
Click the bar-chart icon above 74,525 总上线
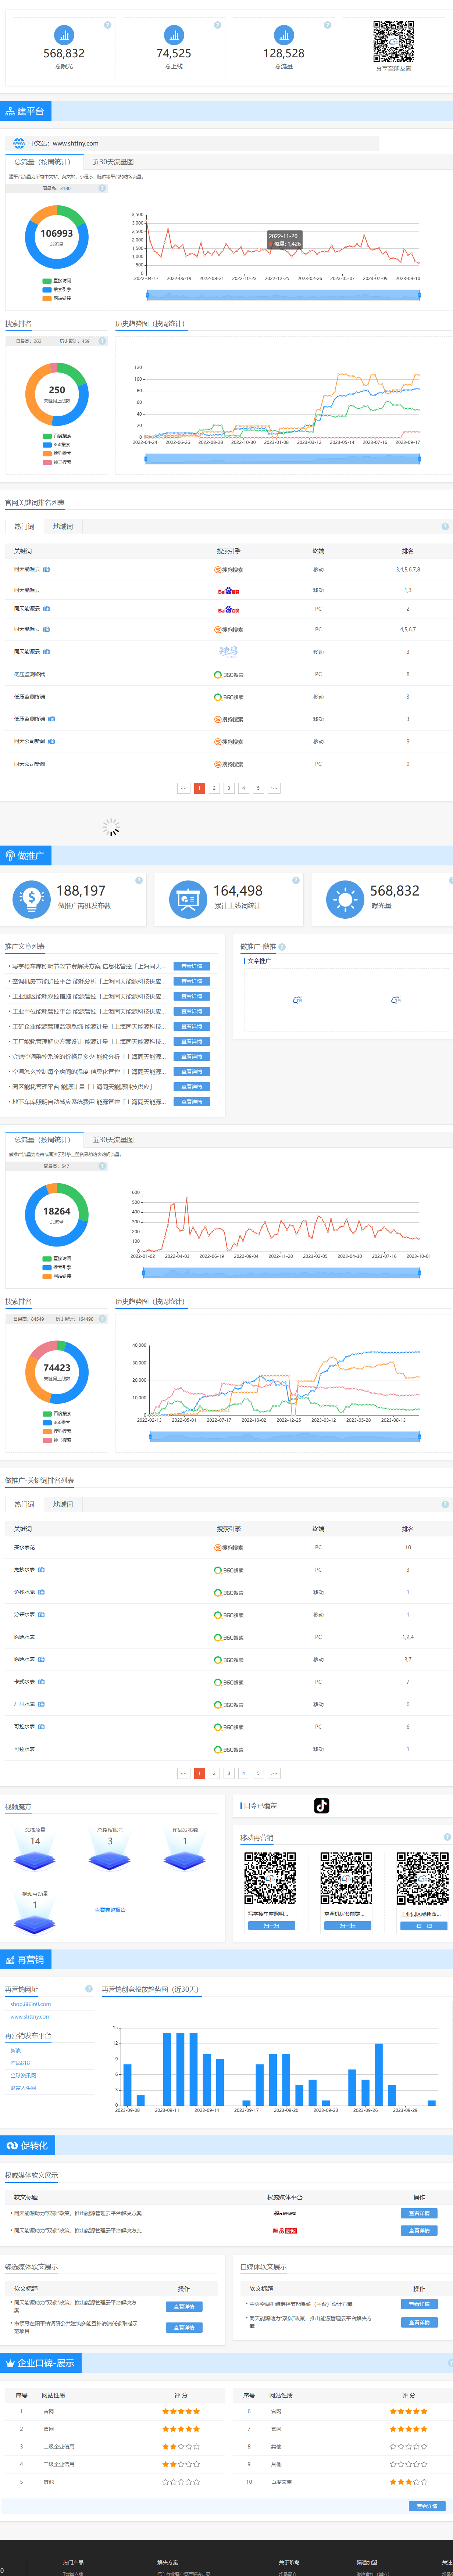[174, 34]
